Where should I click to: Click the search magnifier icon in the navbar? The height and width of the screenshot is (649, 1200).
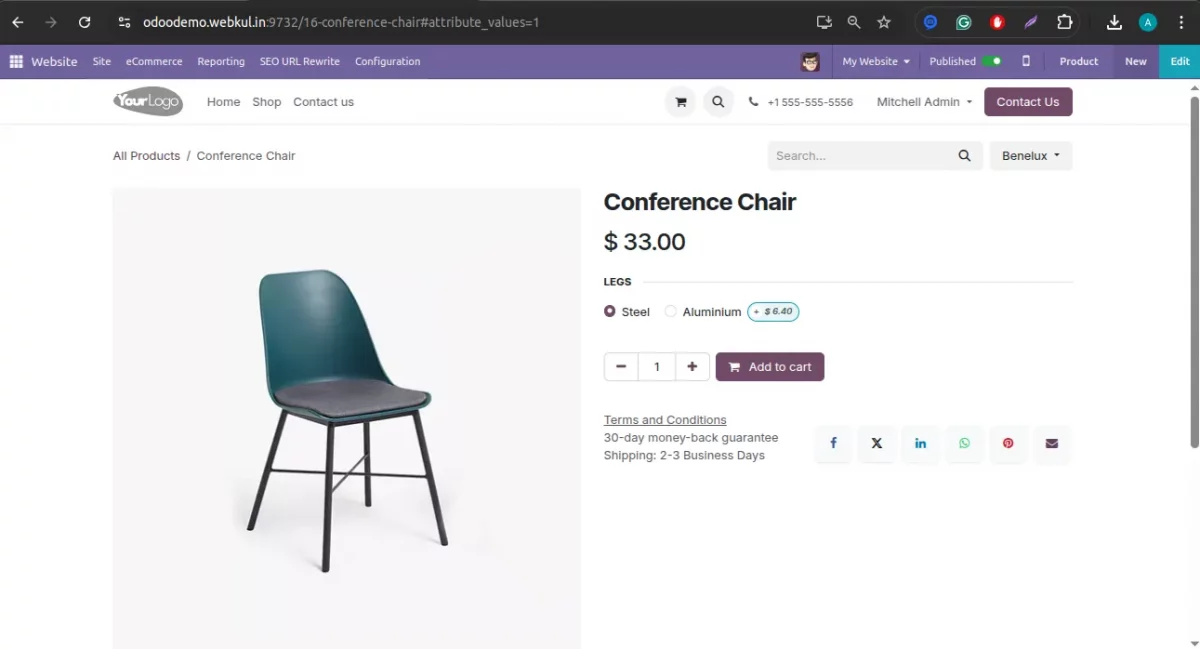point(718,101)
